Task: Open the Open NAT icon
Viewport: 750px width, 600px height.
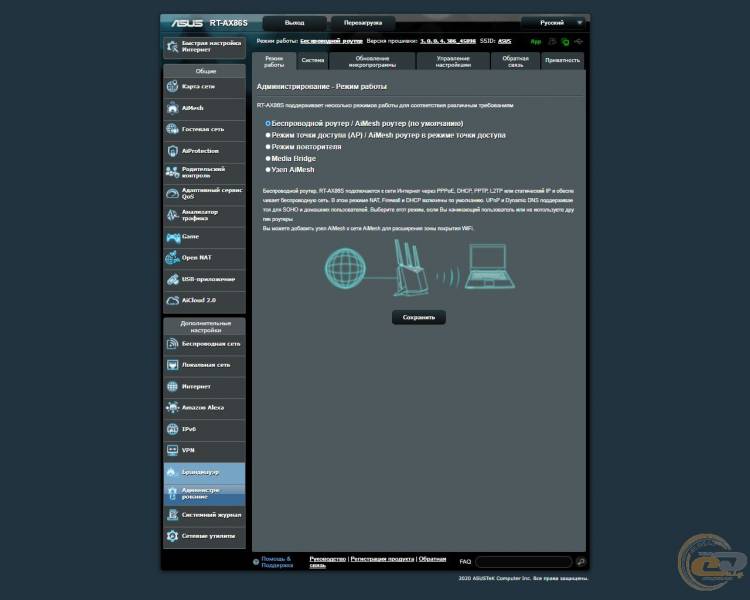Action: point(172,258)
